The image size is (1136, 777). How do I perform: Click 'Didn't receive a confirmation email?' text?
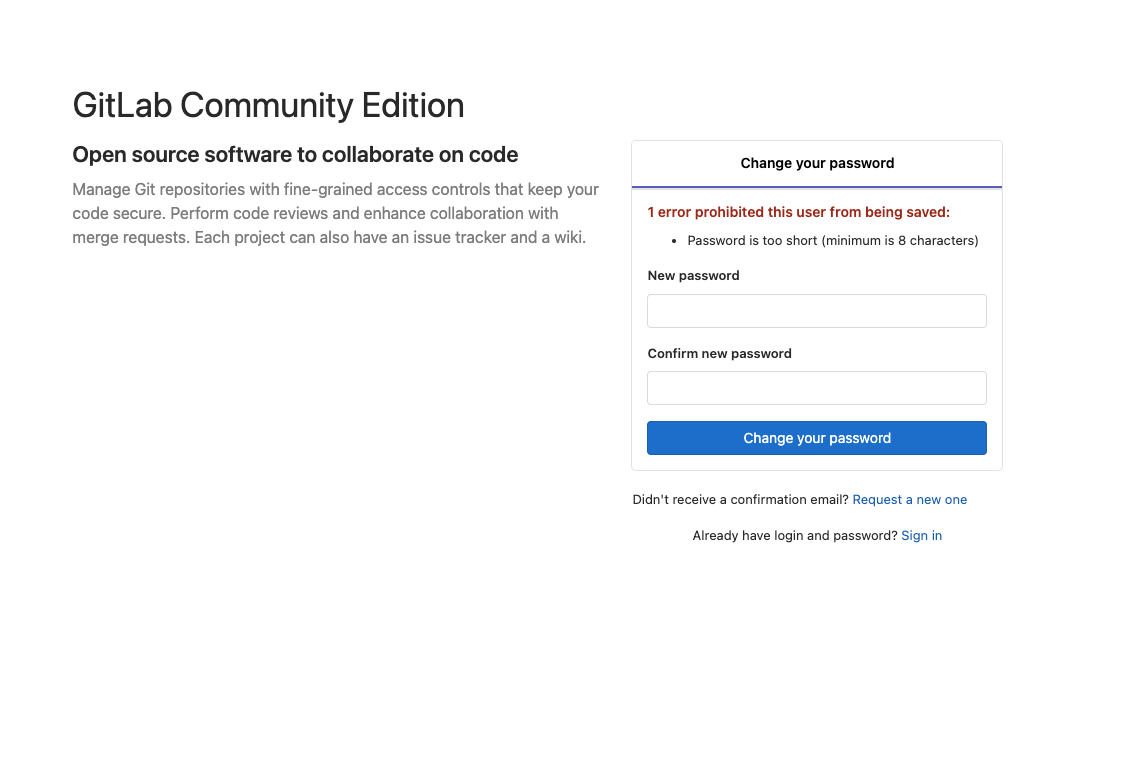(x=740, y=499)
